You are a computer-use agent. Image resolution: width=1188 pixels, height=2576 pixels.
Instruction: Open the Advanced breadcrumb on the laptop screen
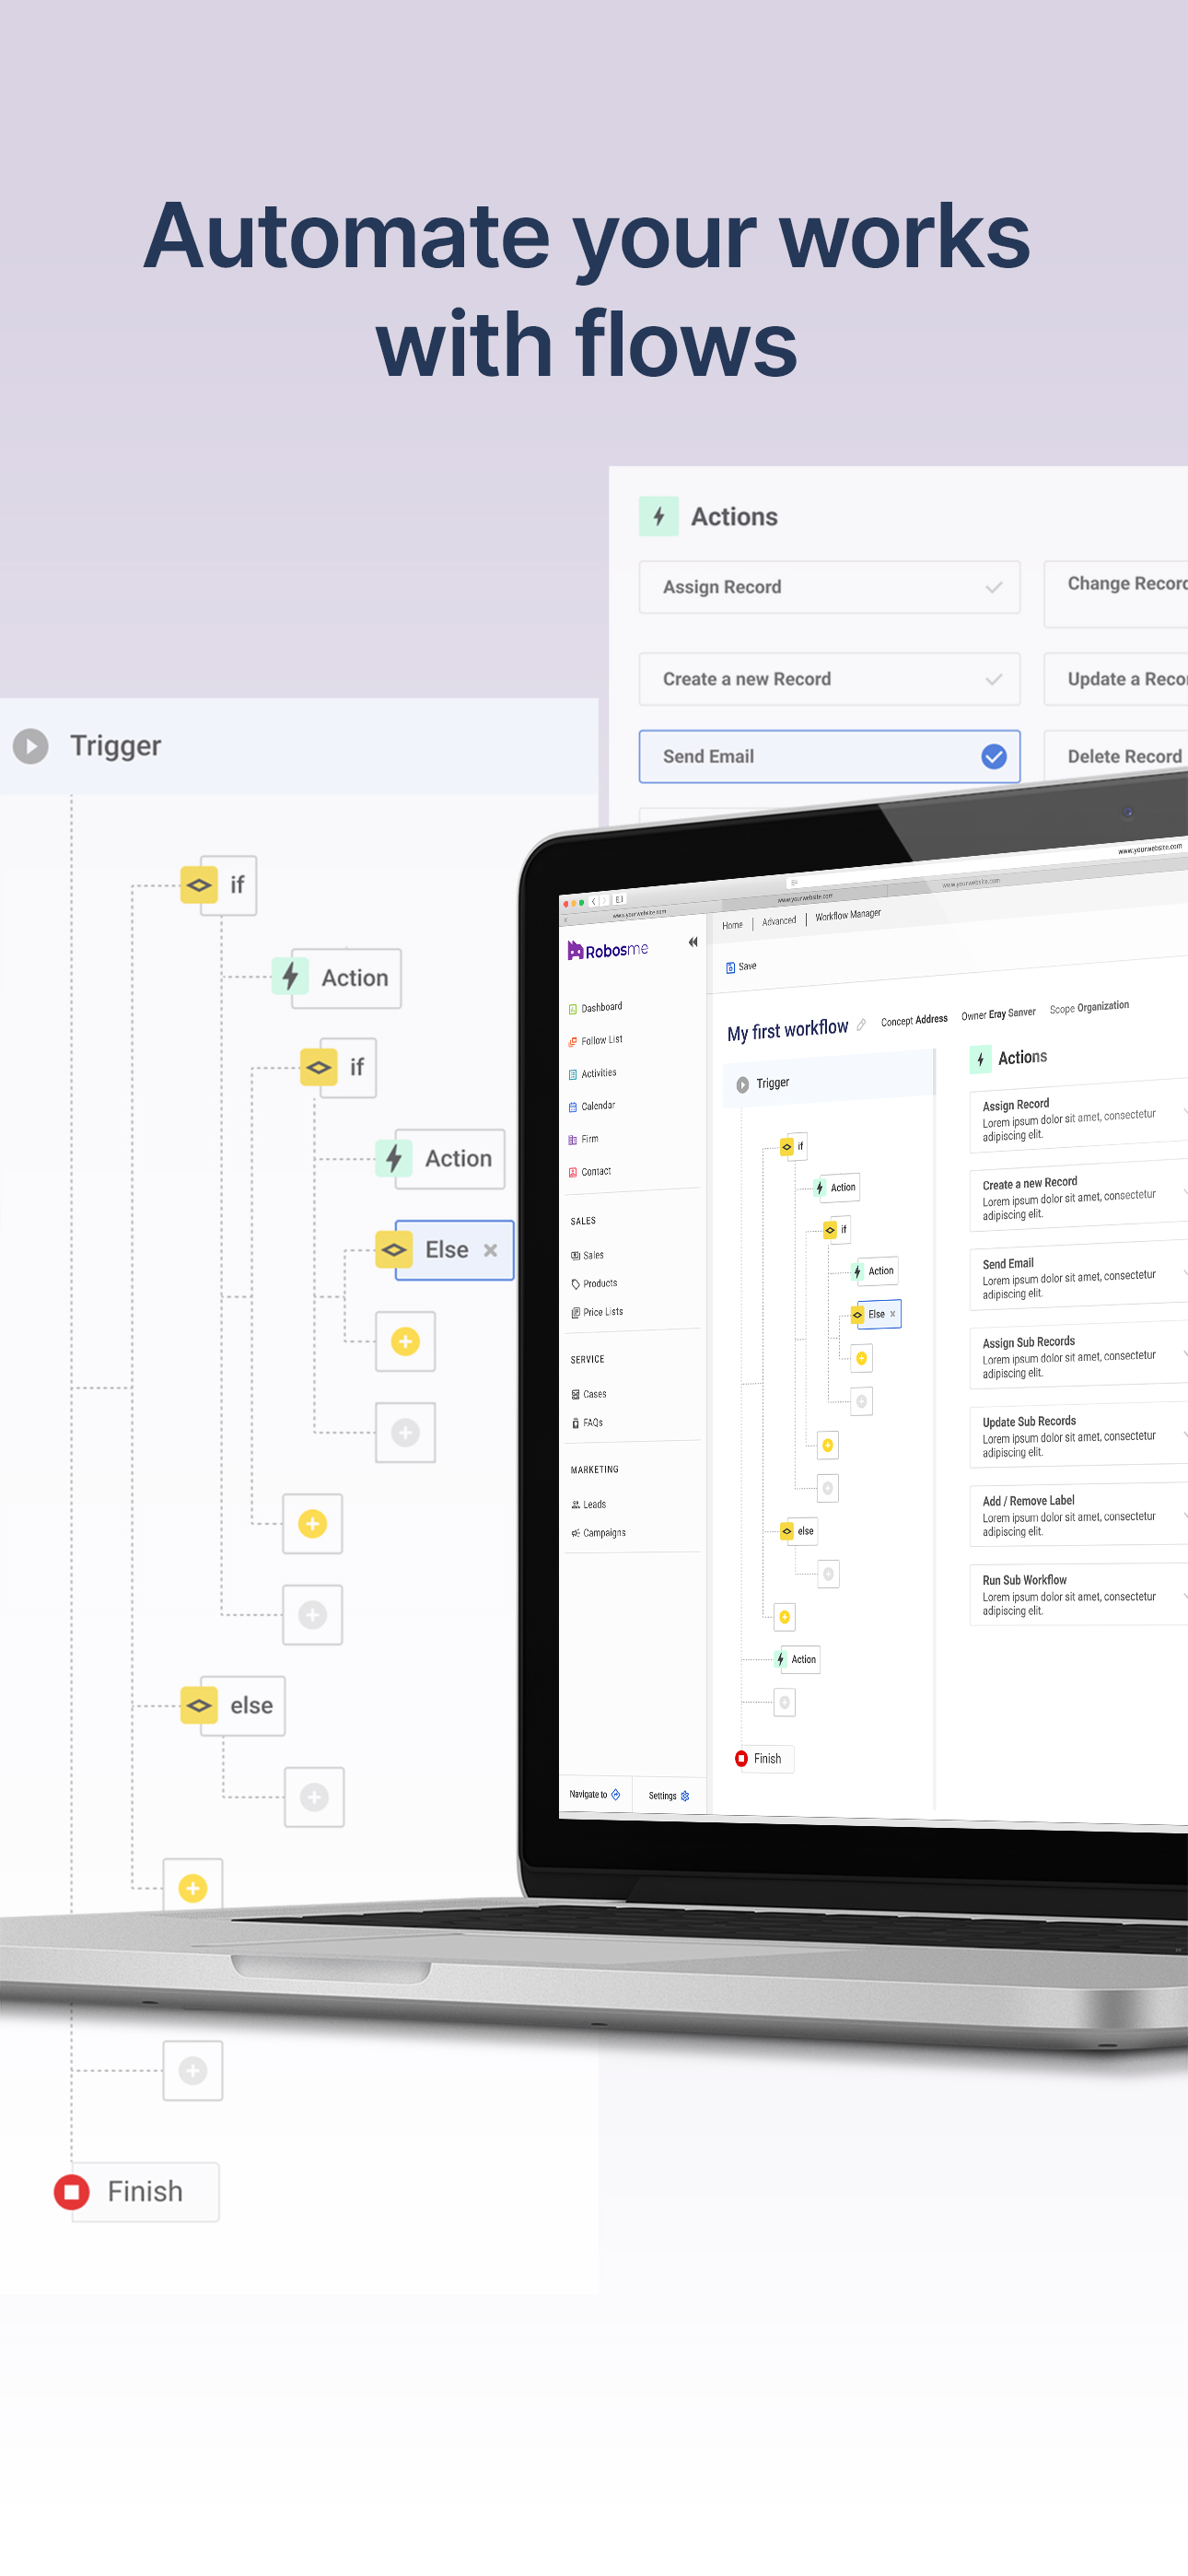779,921
